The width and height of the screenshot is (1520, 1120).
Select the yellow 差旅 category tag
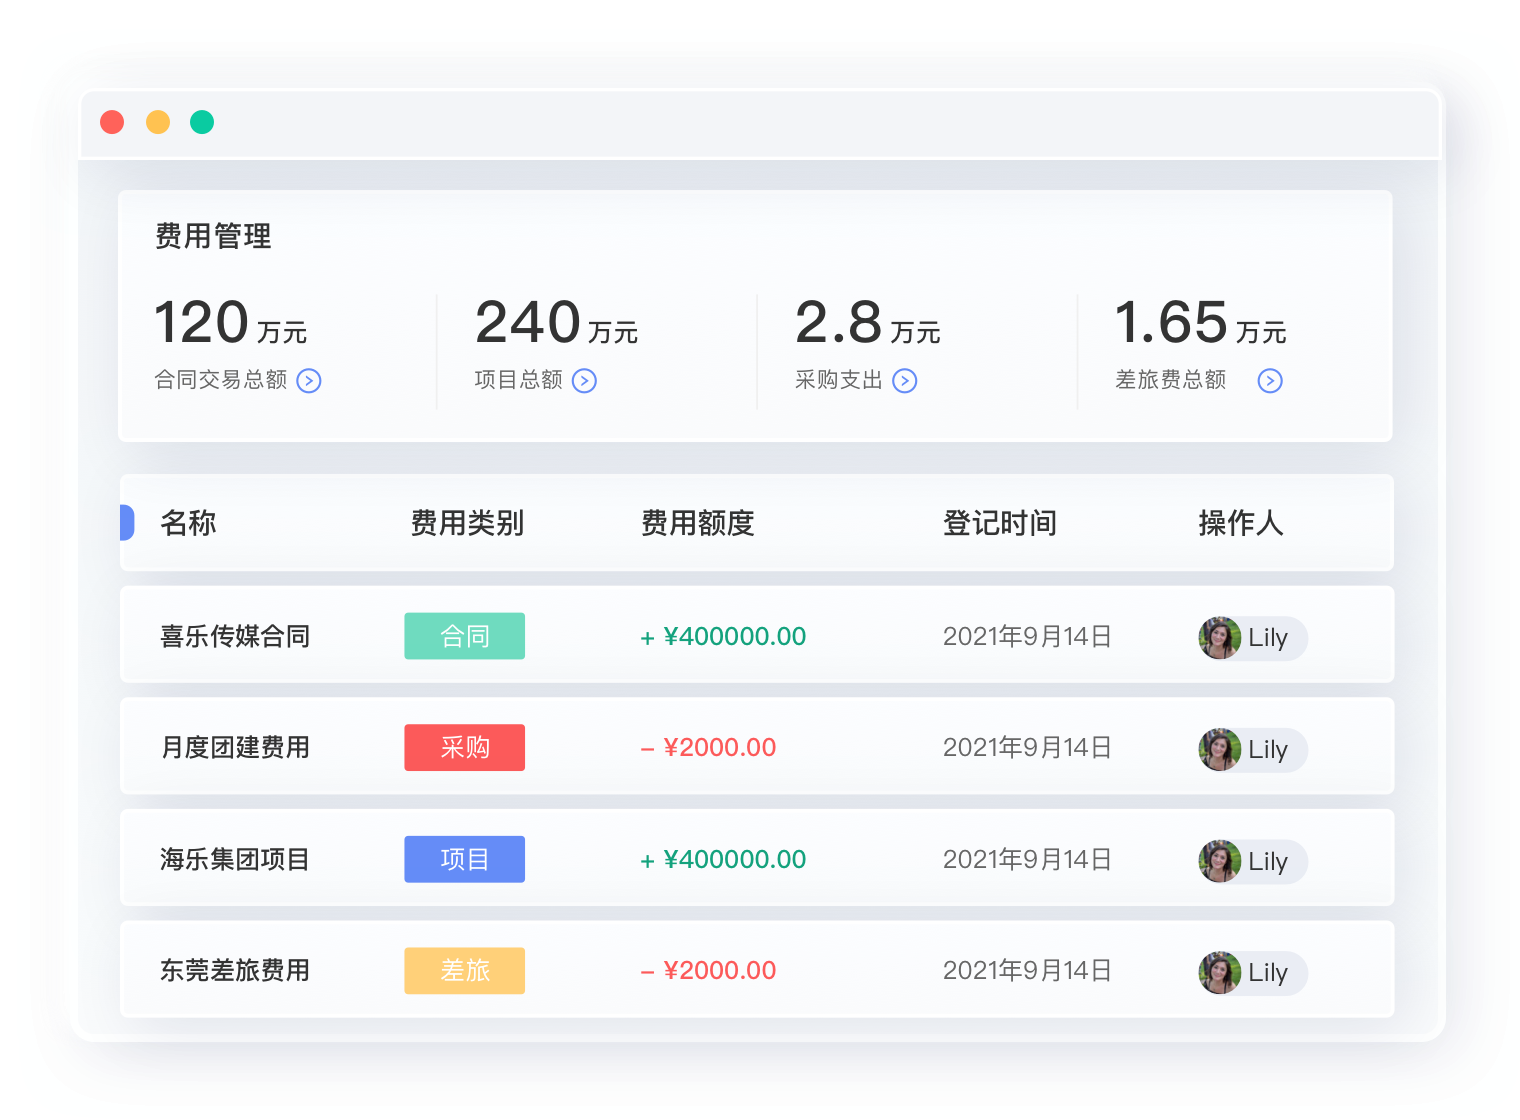pyautogui.click(x=464, y=970)
